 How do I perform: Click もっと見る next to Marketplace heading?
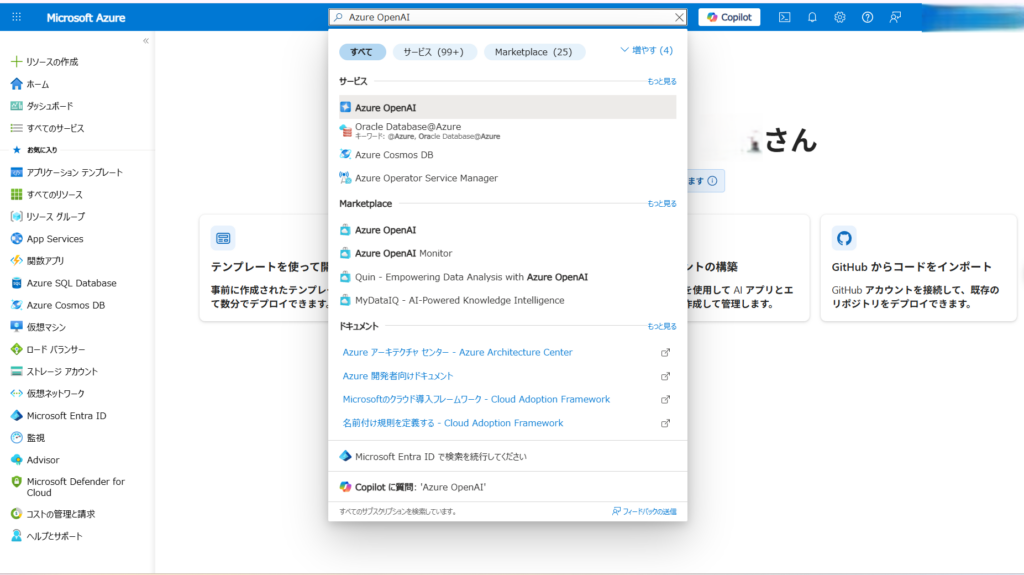point(662,204)
